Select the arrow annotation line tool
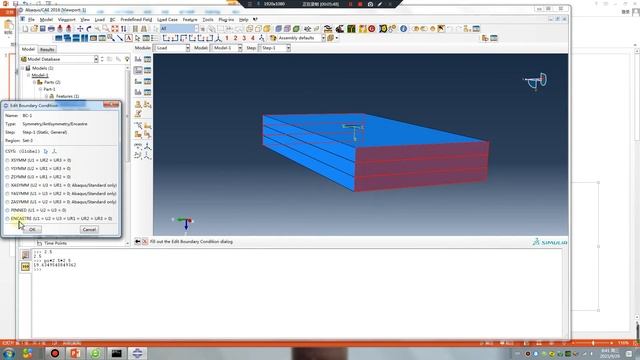Image resolution: width=640 pixels, height=360 pixels. coord(120,38)
